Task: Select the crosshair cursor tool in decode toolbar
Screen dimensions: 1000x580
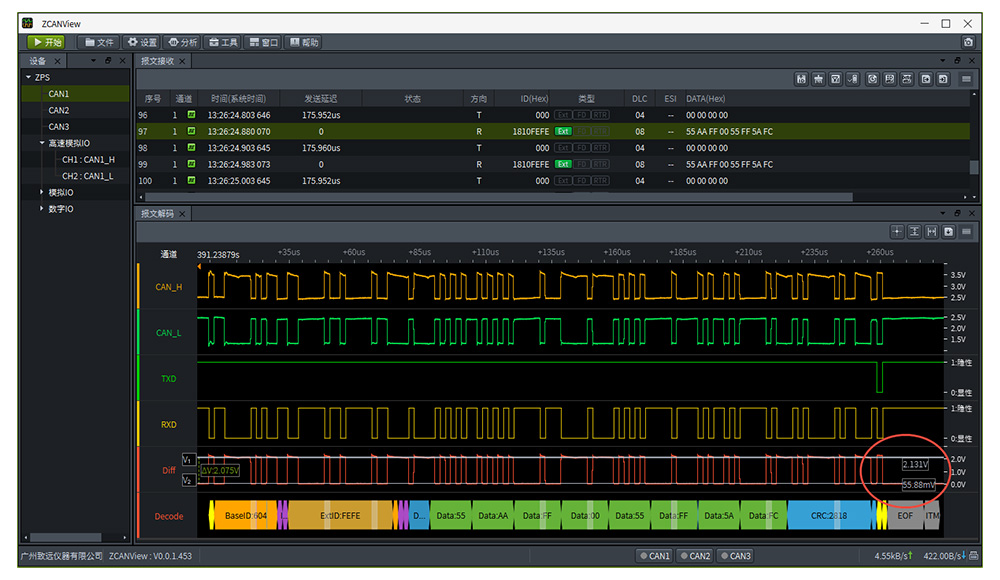Action: click(897, 232)
